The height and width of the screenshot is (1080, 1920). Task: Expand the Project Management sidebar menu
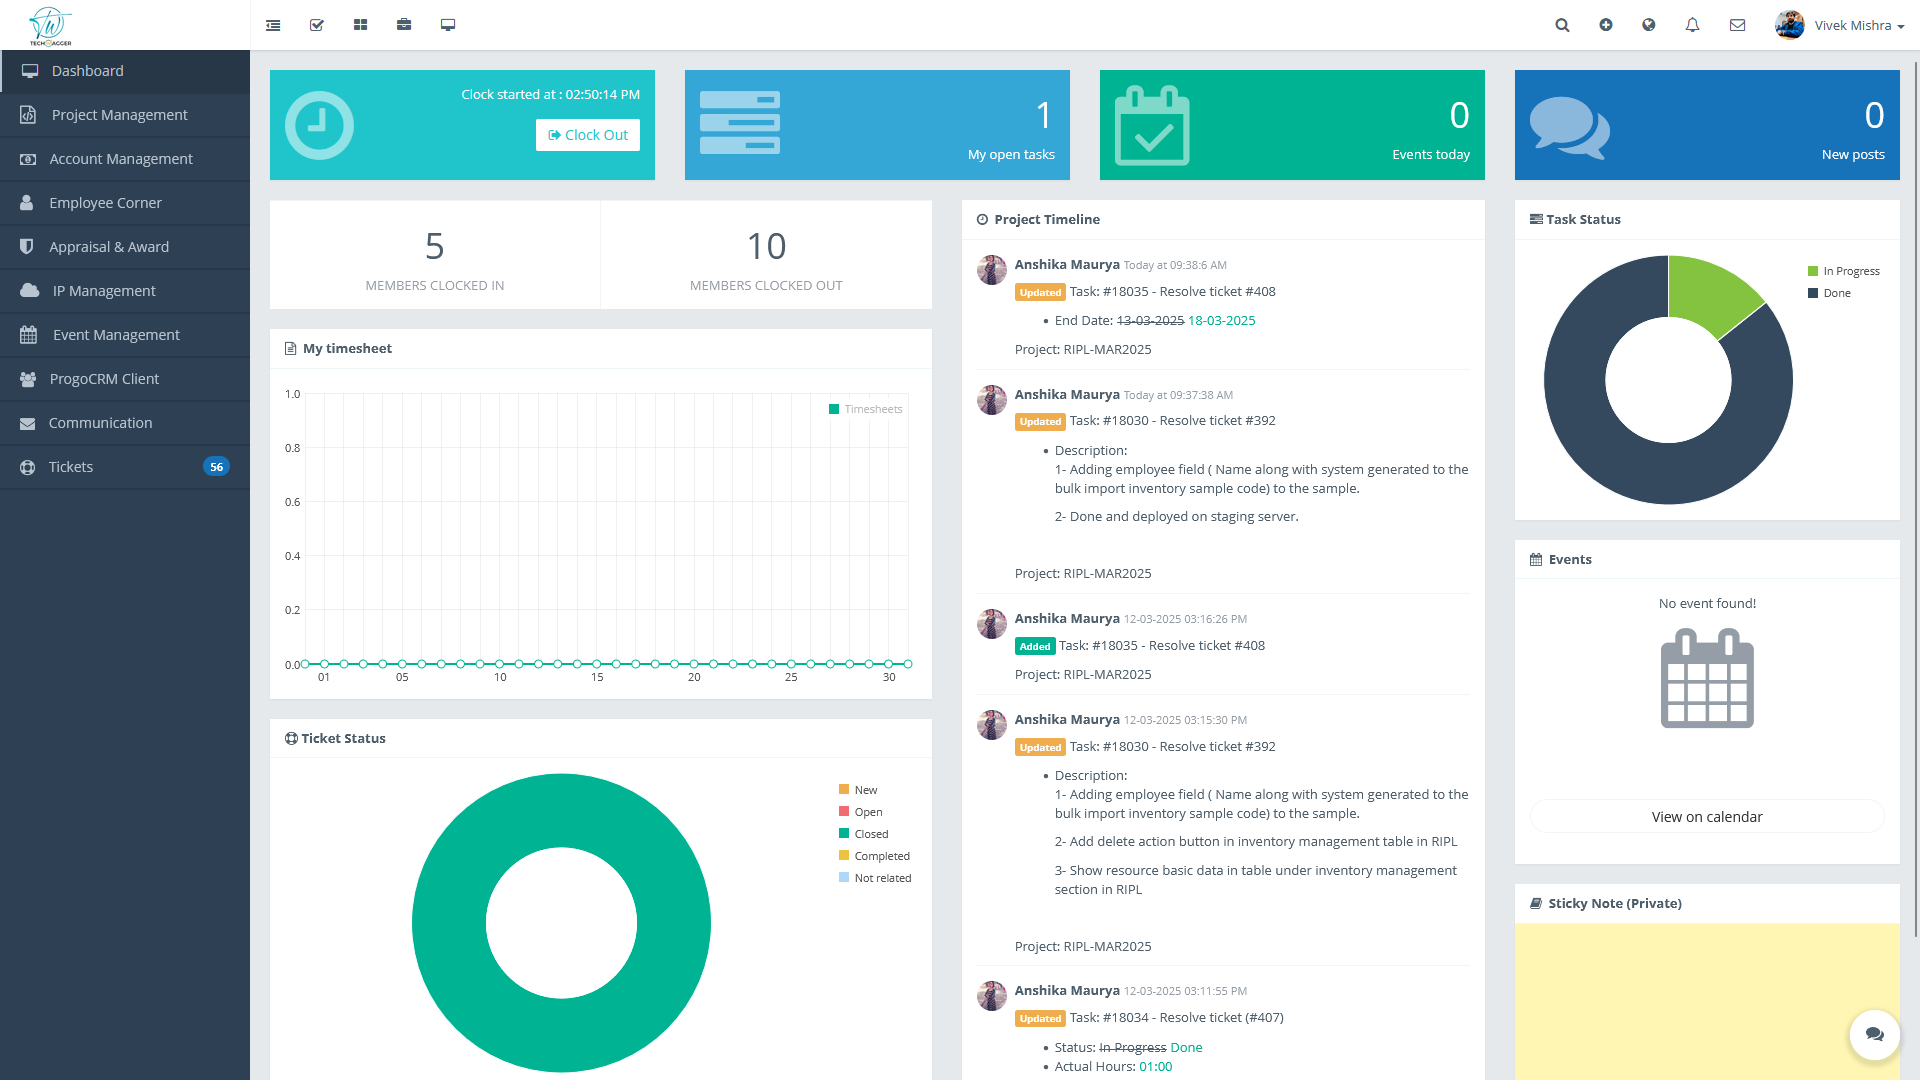click(119, 115)
